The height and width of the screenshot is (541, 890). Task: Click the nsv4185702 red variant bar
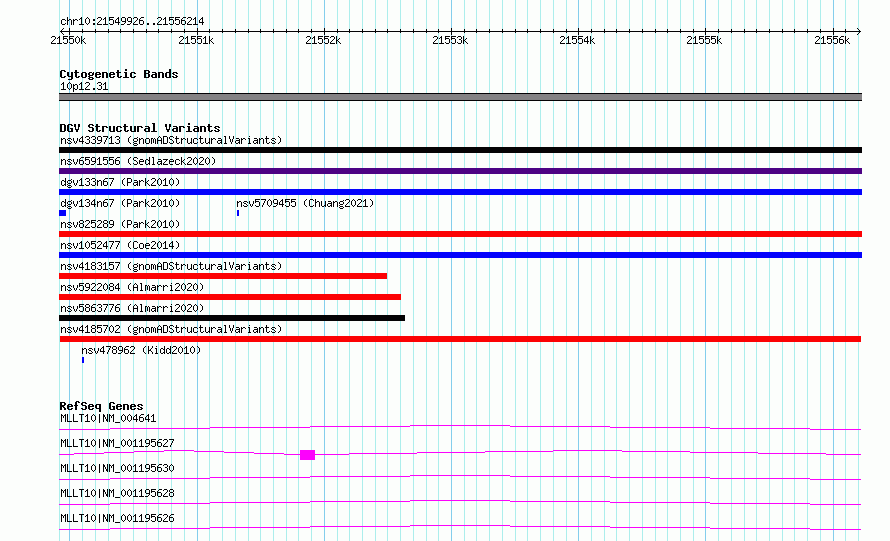pyautogui.click(x=460, y=339)
